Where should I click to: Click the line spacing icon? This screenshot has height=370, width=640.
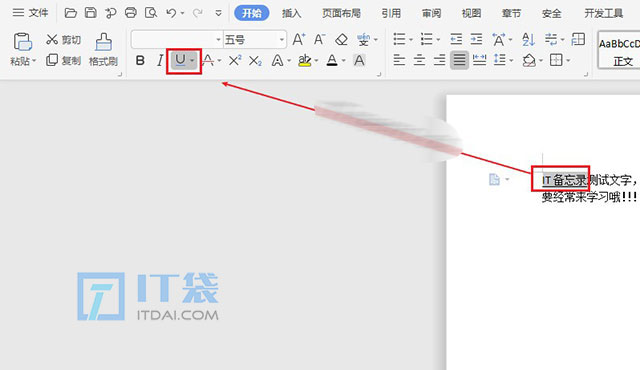(500, 61)
